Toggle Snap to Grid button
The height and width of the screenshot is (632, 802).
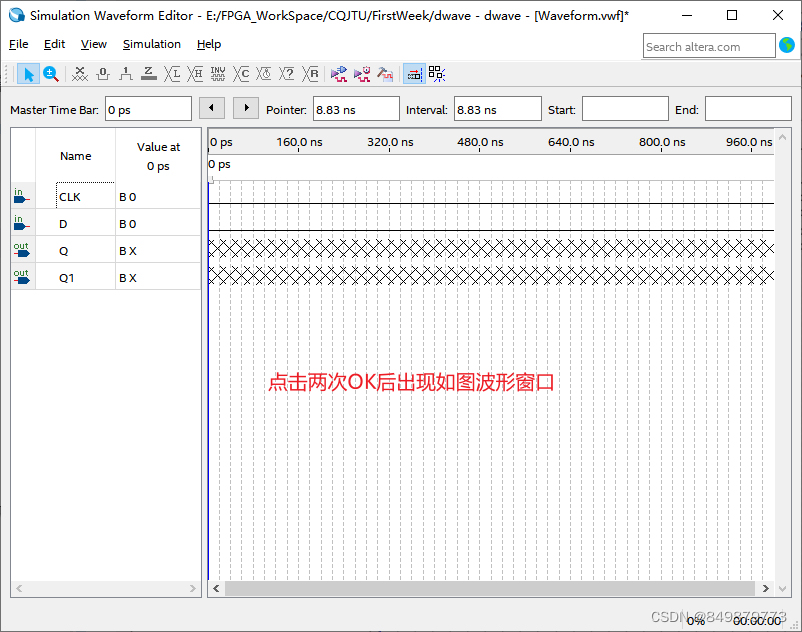(x=436, y=75)
